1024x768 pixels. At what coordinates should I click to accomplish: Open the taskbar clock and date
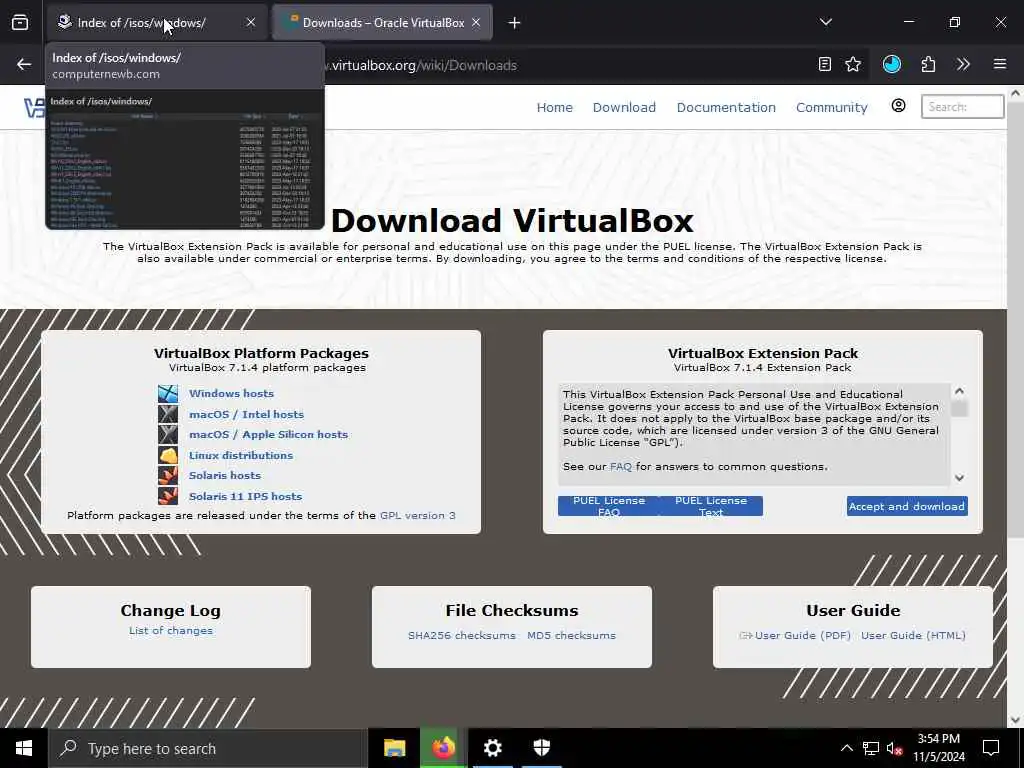[939, 748]
